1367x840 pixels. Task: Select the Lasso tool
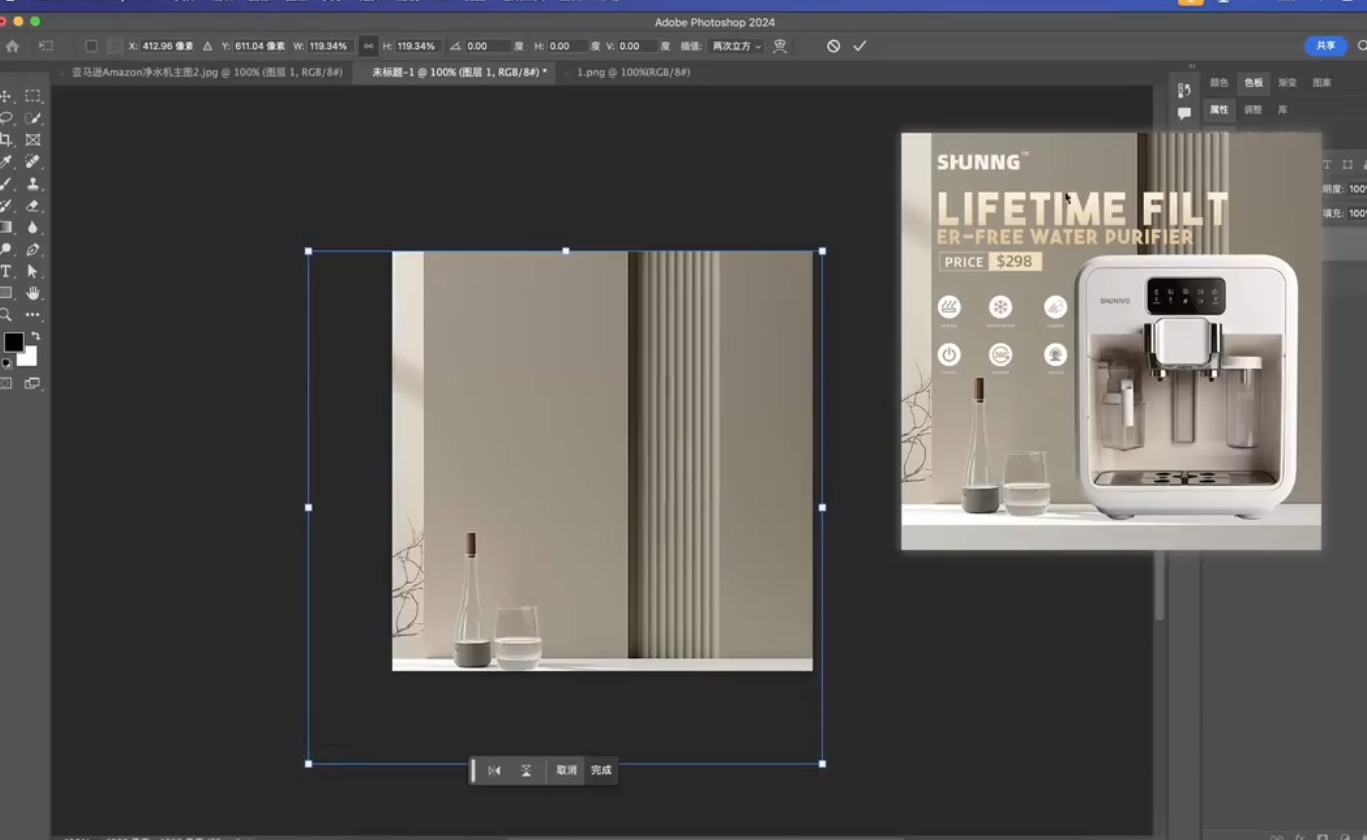click(x=6, y=118)
